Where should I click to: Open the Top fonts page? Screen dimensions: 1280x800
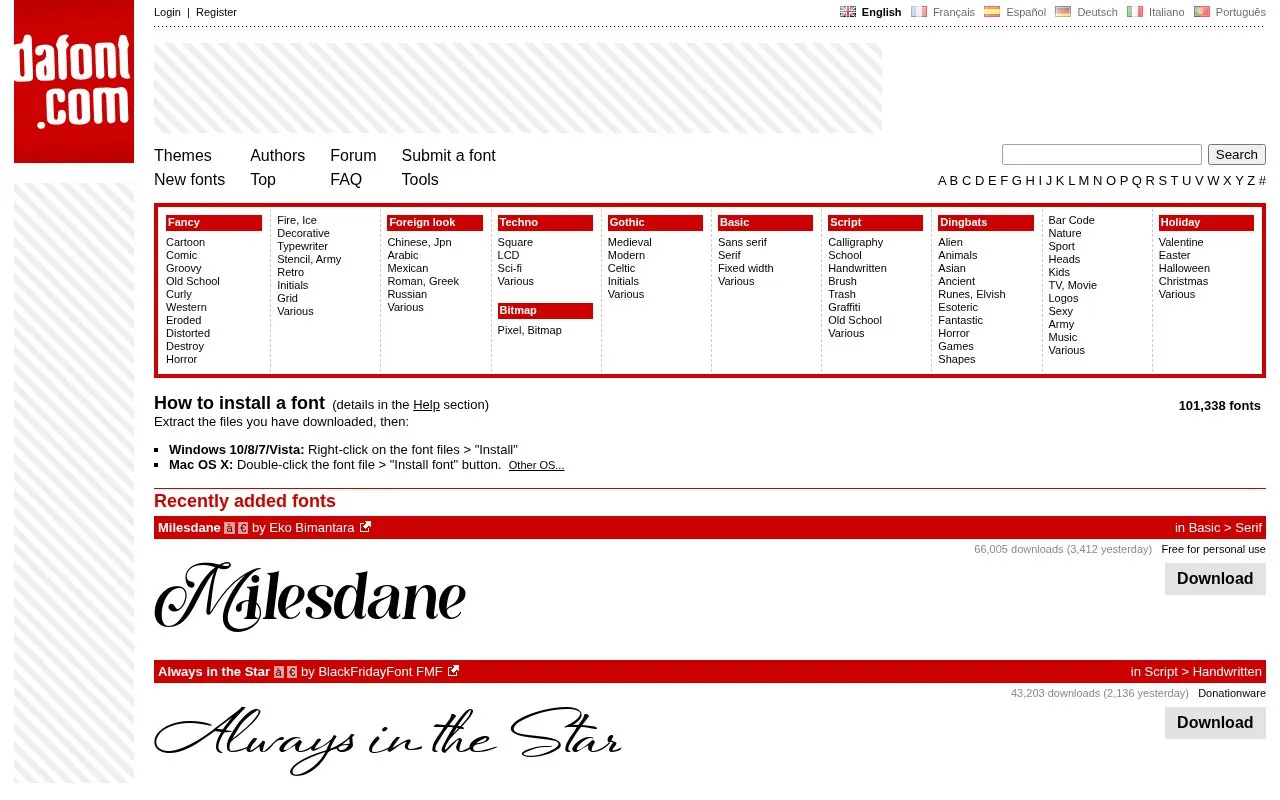pos(263,179)
